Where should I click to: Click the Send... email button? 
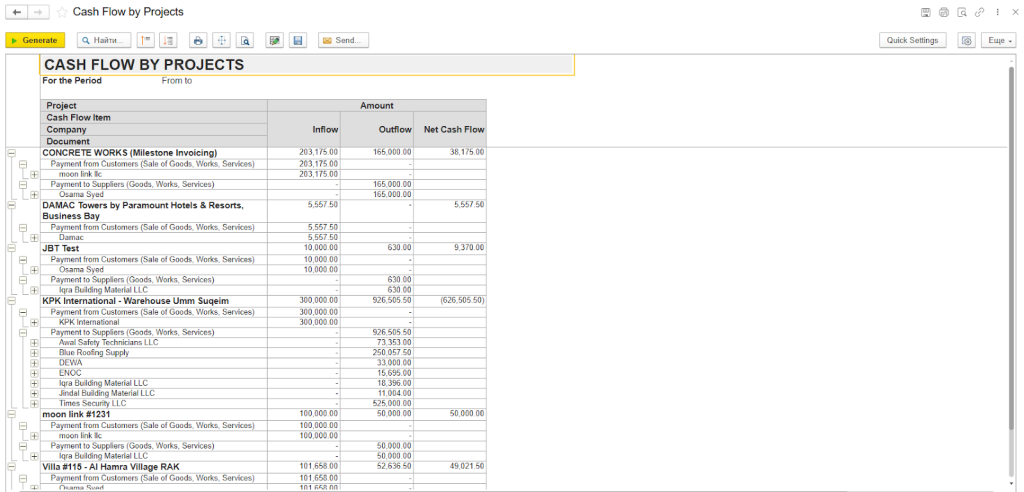[x=343, y=40]
